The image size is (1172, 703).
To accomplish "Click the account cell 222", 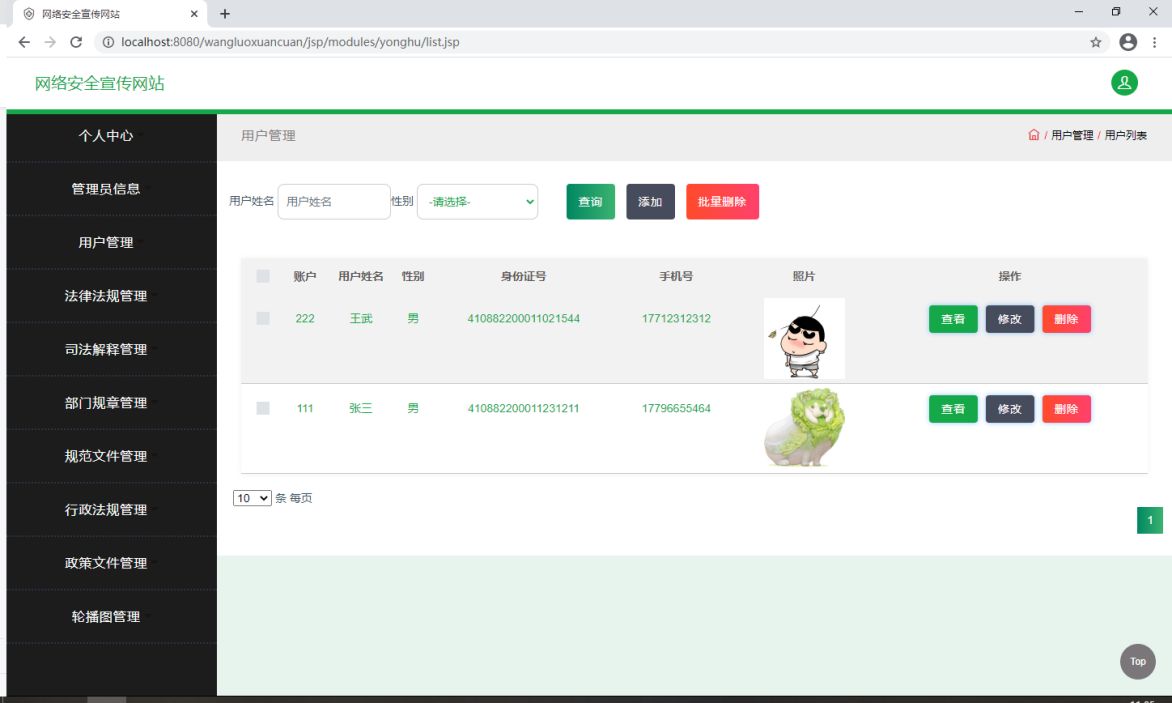I will pyautogui.click(x=305, y=318).
